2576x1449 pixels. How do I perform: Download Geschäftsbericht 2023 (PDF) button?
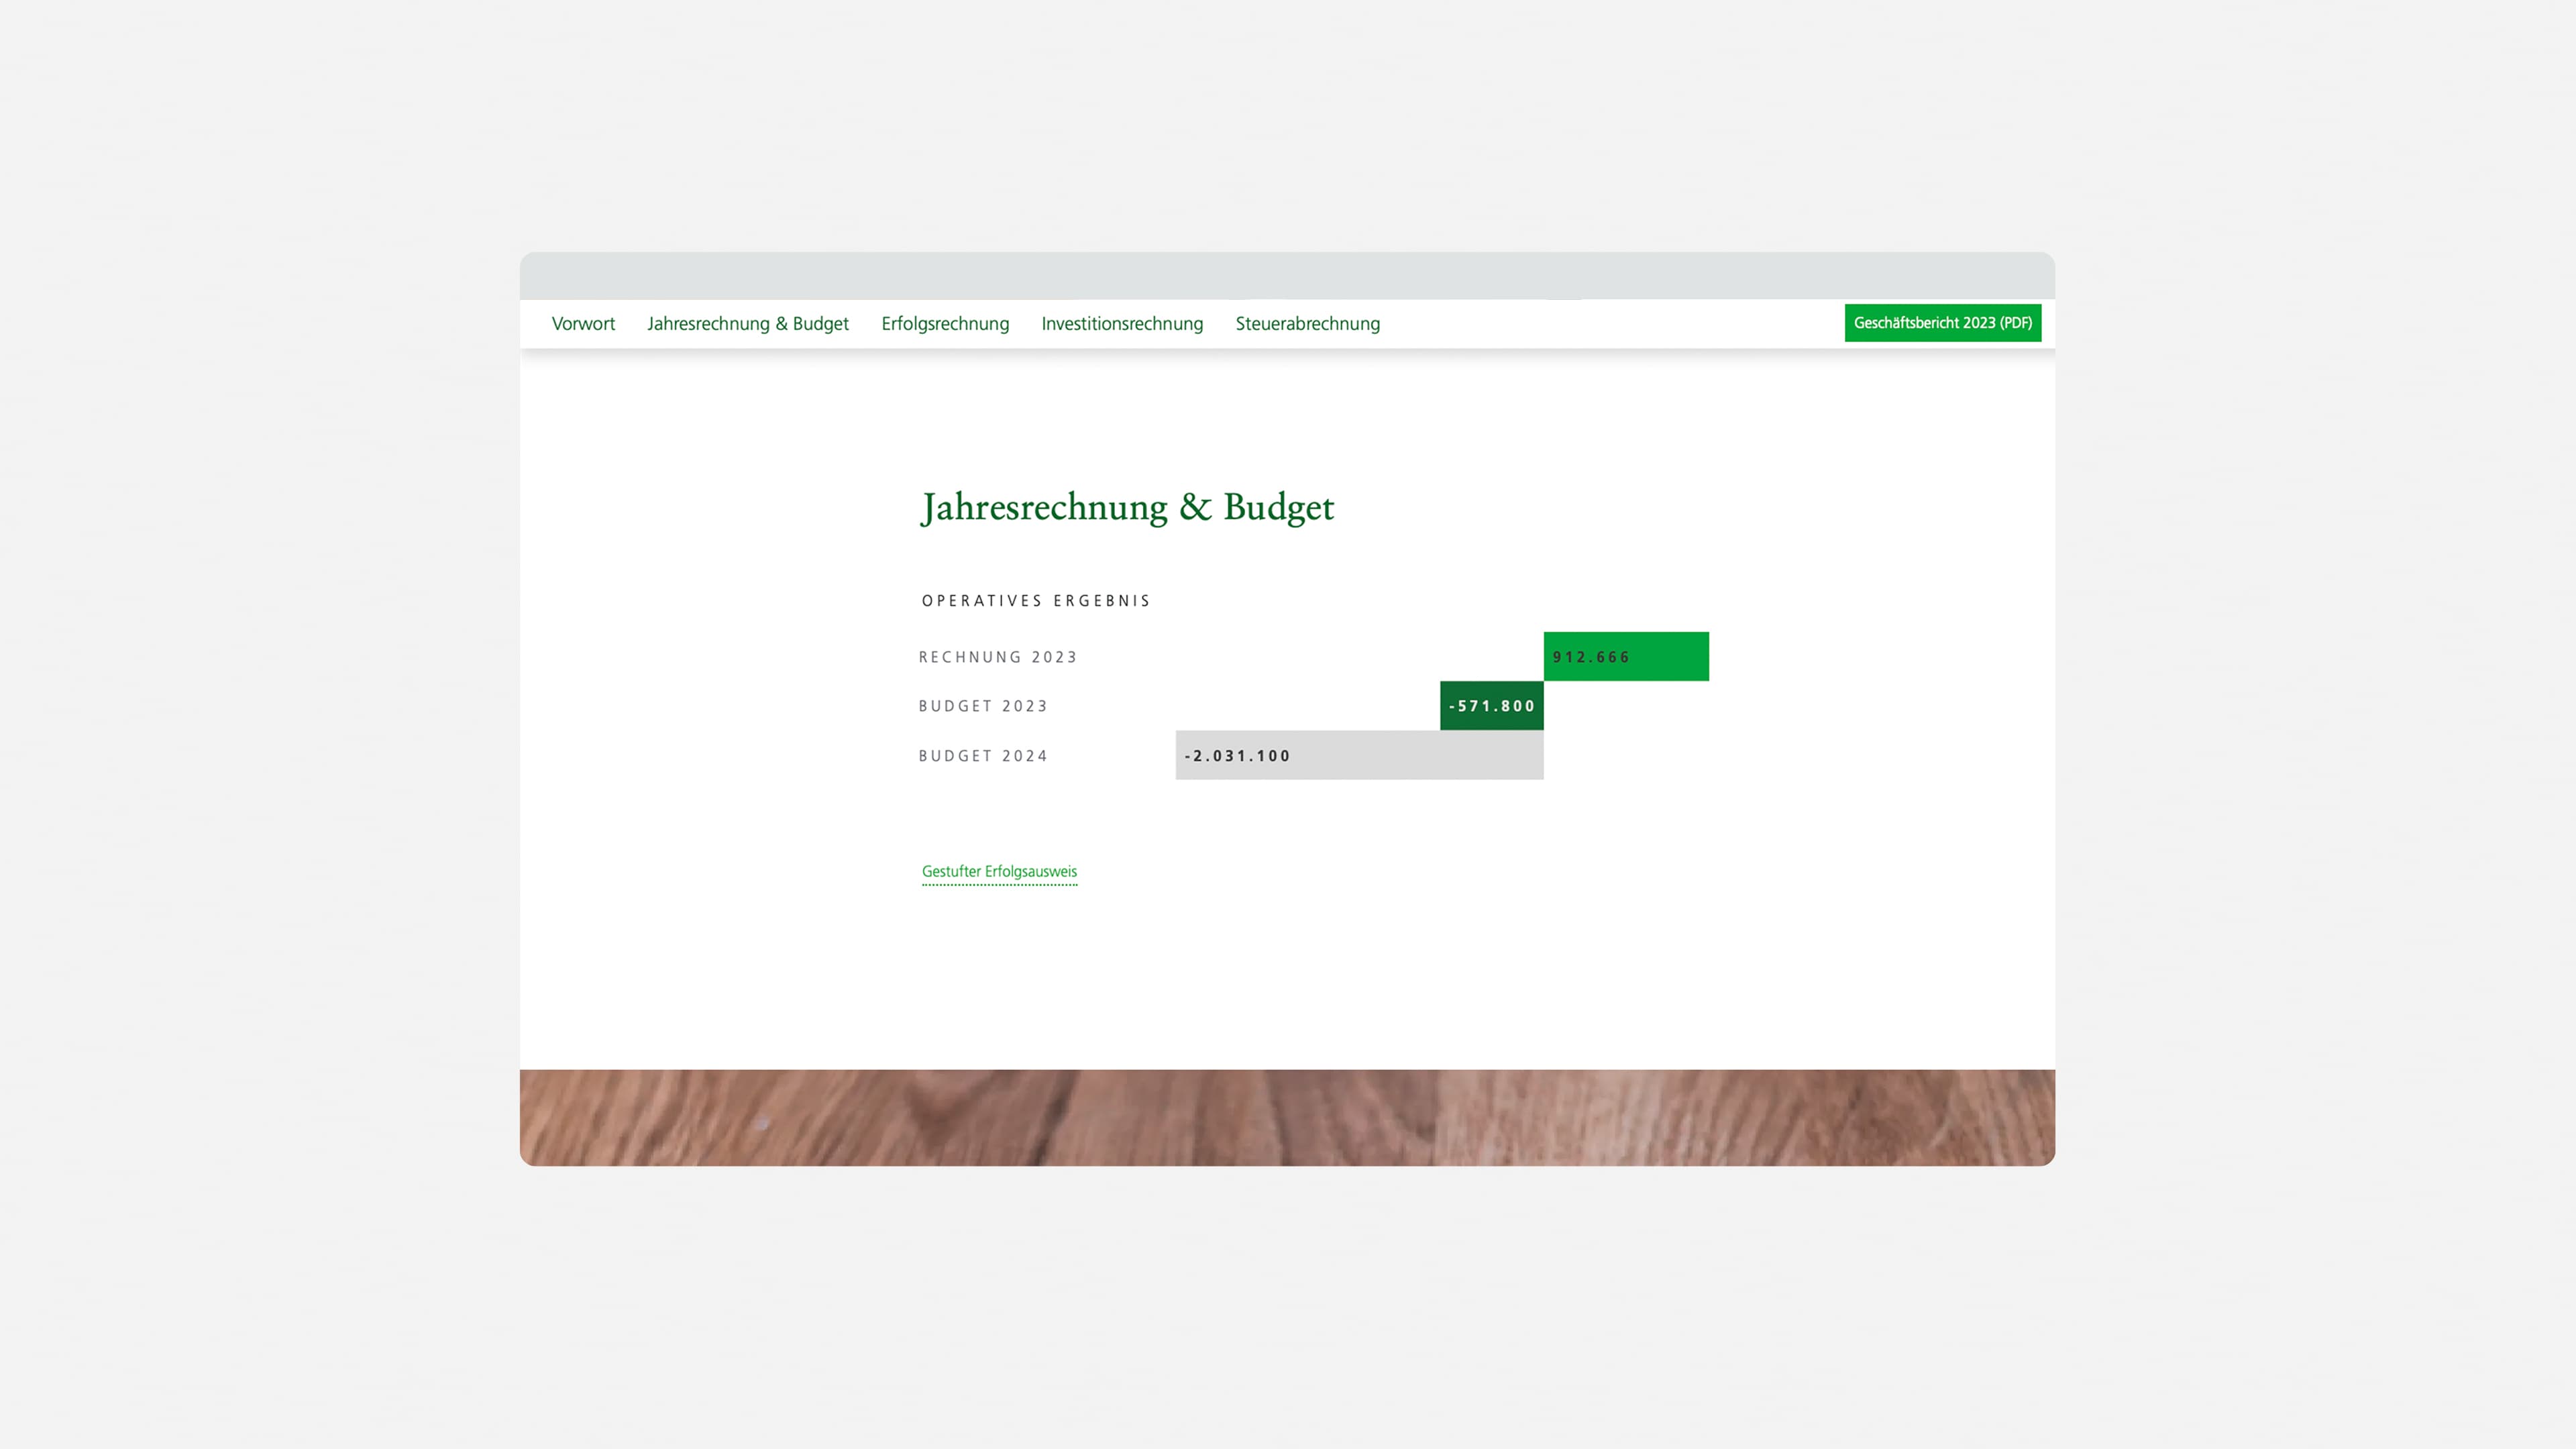click(x=1942, y=323)
